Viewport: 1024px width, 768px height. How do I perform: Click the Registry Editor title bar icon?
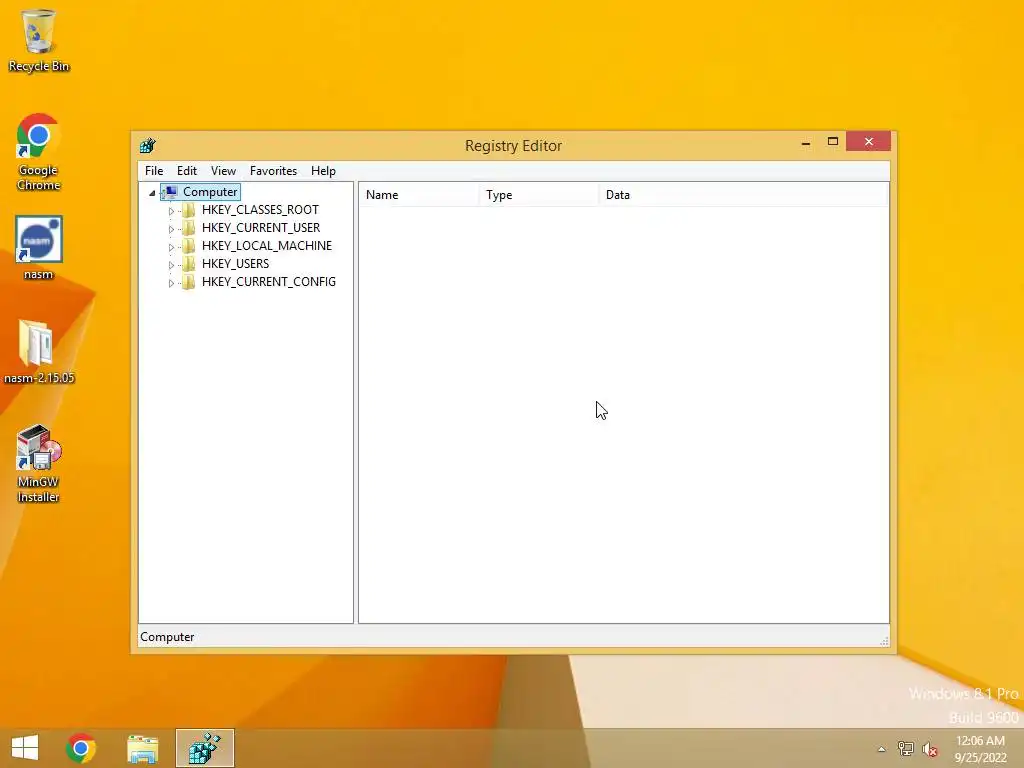[x=148, y=146]
